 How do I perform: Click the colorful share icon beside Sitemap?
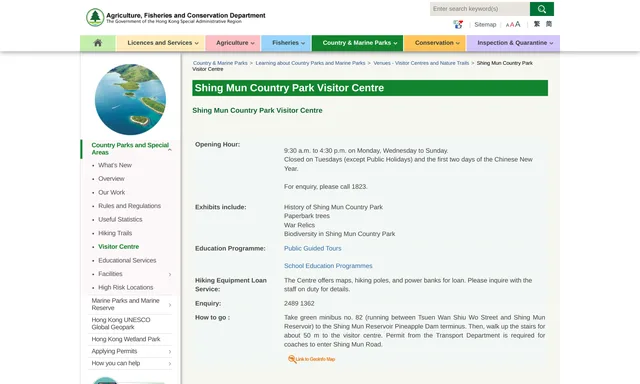pos(458,24)
